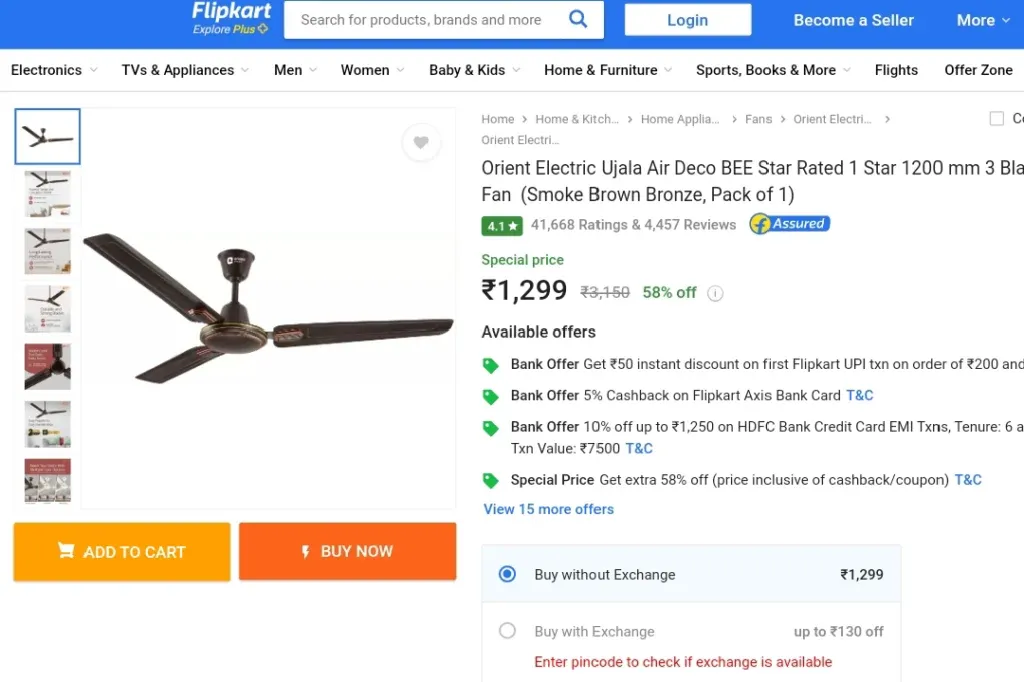The image size is (1024, 682).
Task: Select the red fan thumbnail image
Action: coord(48,366)
